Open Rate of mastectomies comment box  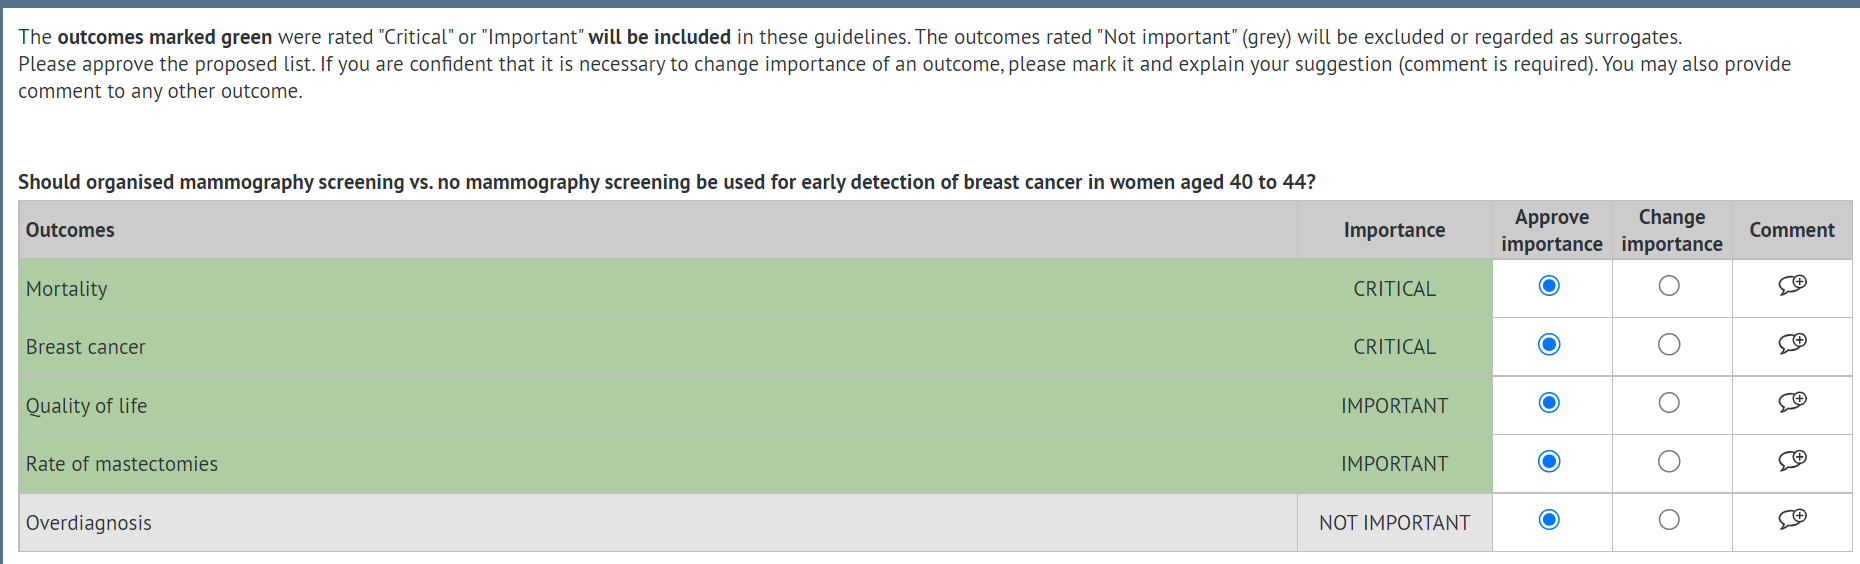[1792, 461]
